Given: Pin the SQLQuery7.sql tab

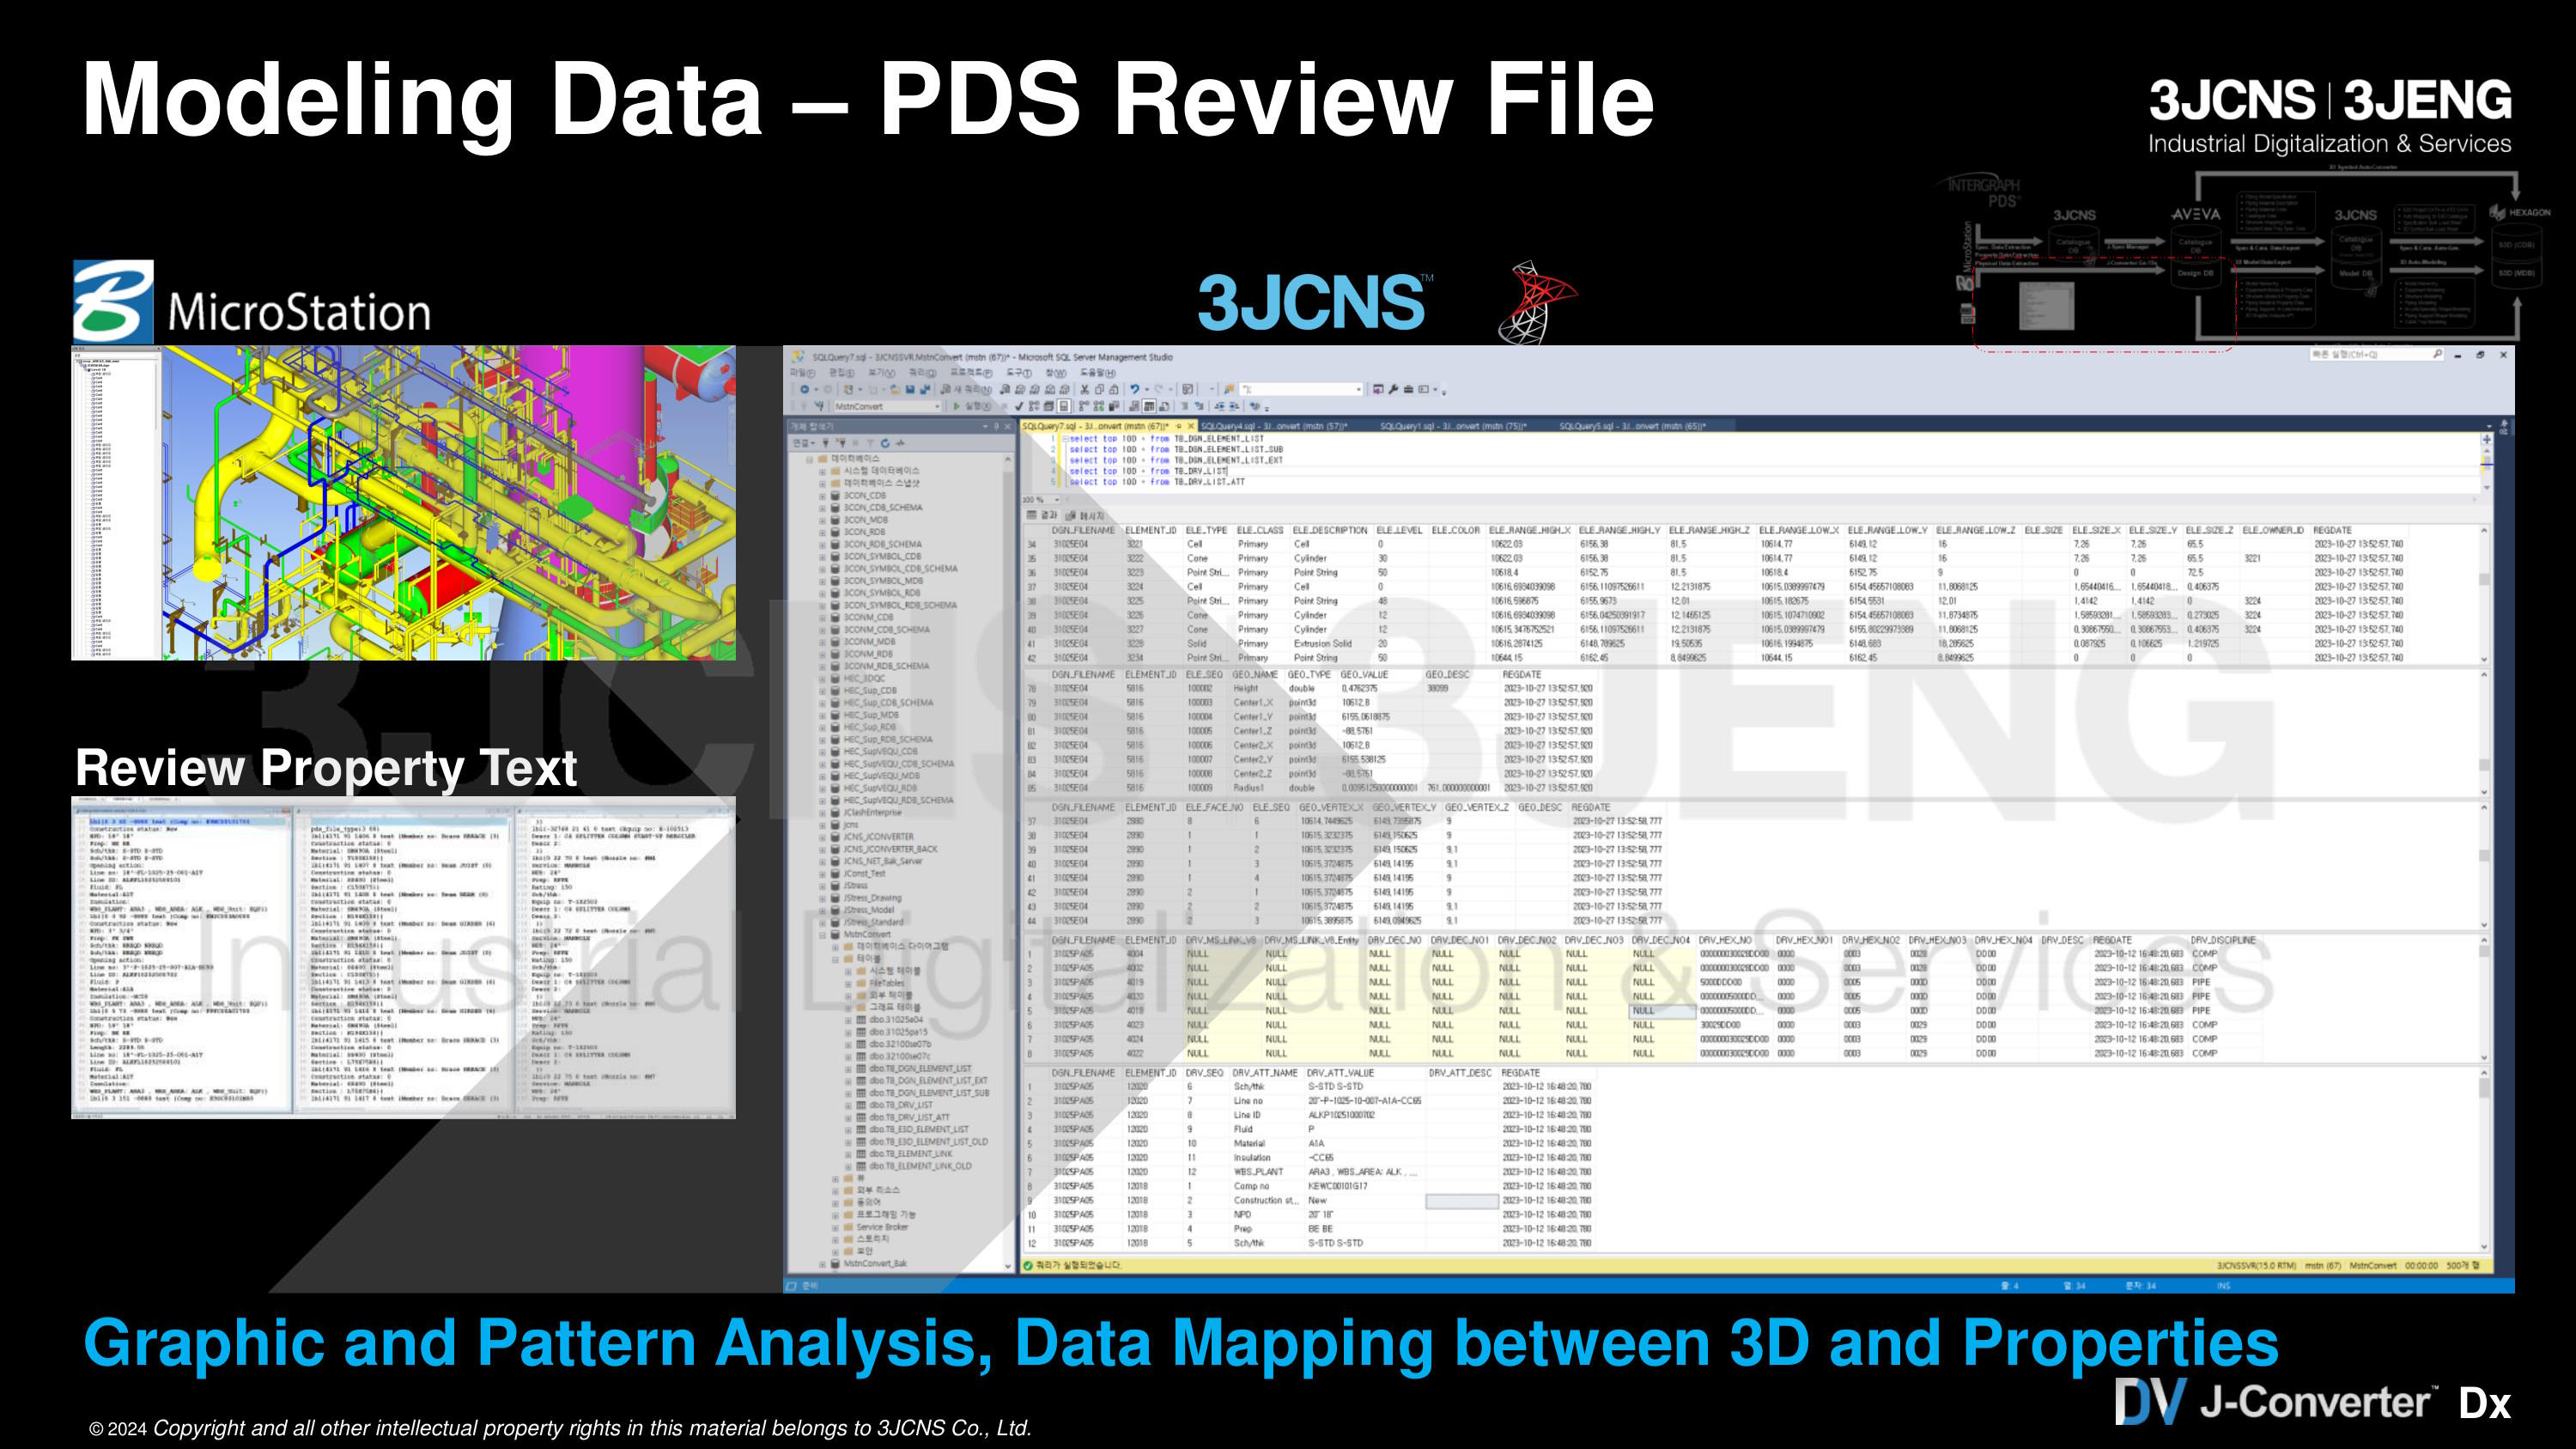Looking at the screenshot, I should [x=1179, y=427].
